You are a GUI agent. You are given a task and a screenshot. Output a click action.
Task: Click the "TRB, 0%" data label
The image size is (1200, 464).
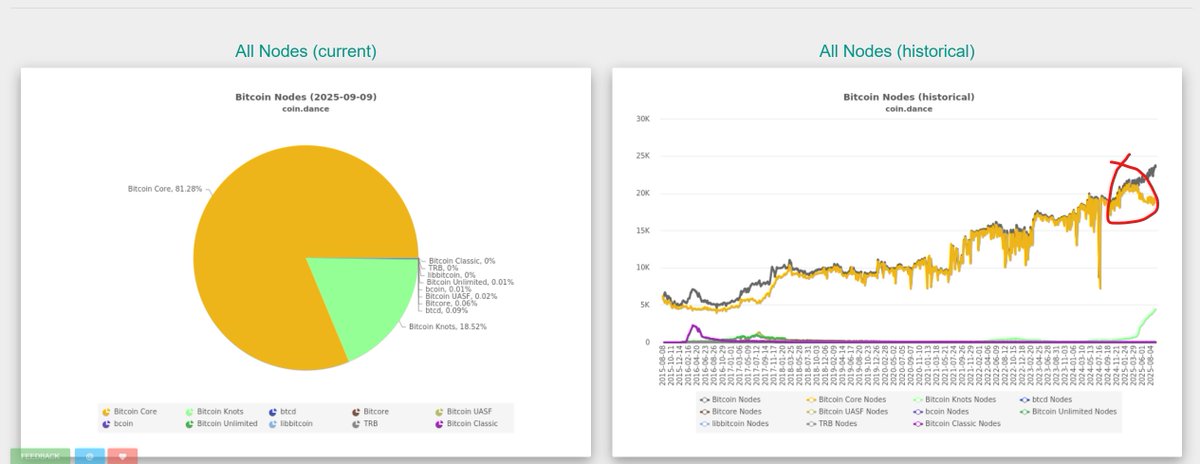(x=443, y=268)
